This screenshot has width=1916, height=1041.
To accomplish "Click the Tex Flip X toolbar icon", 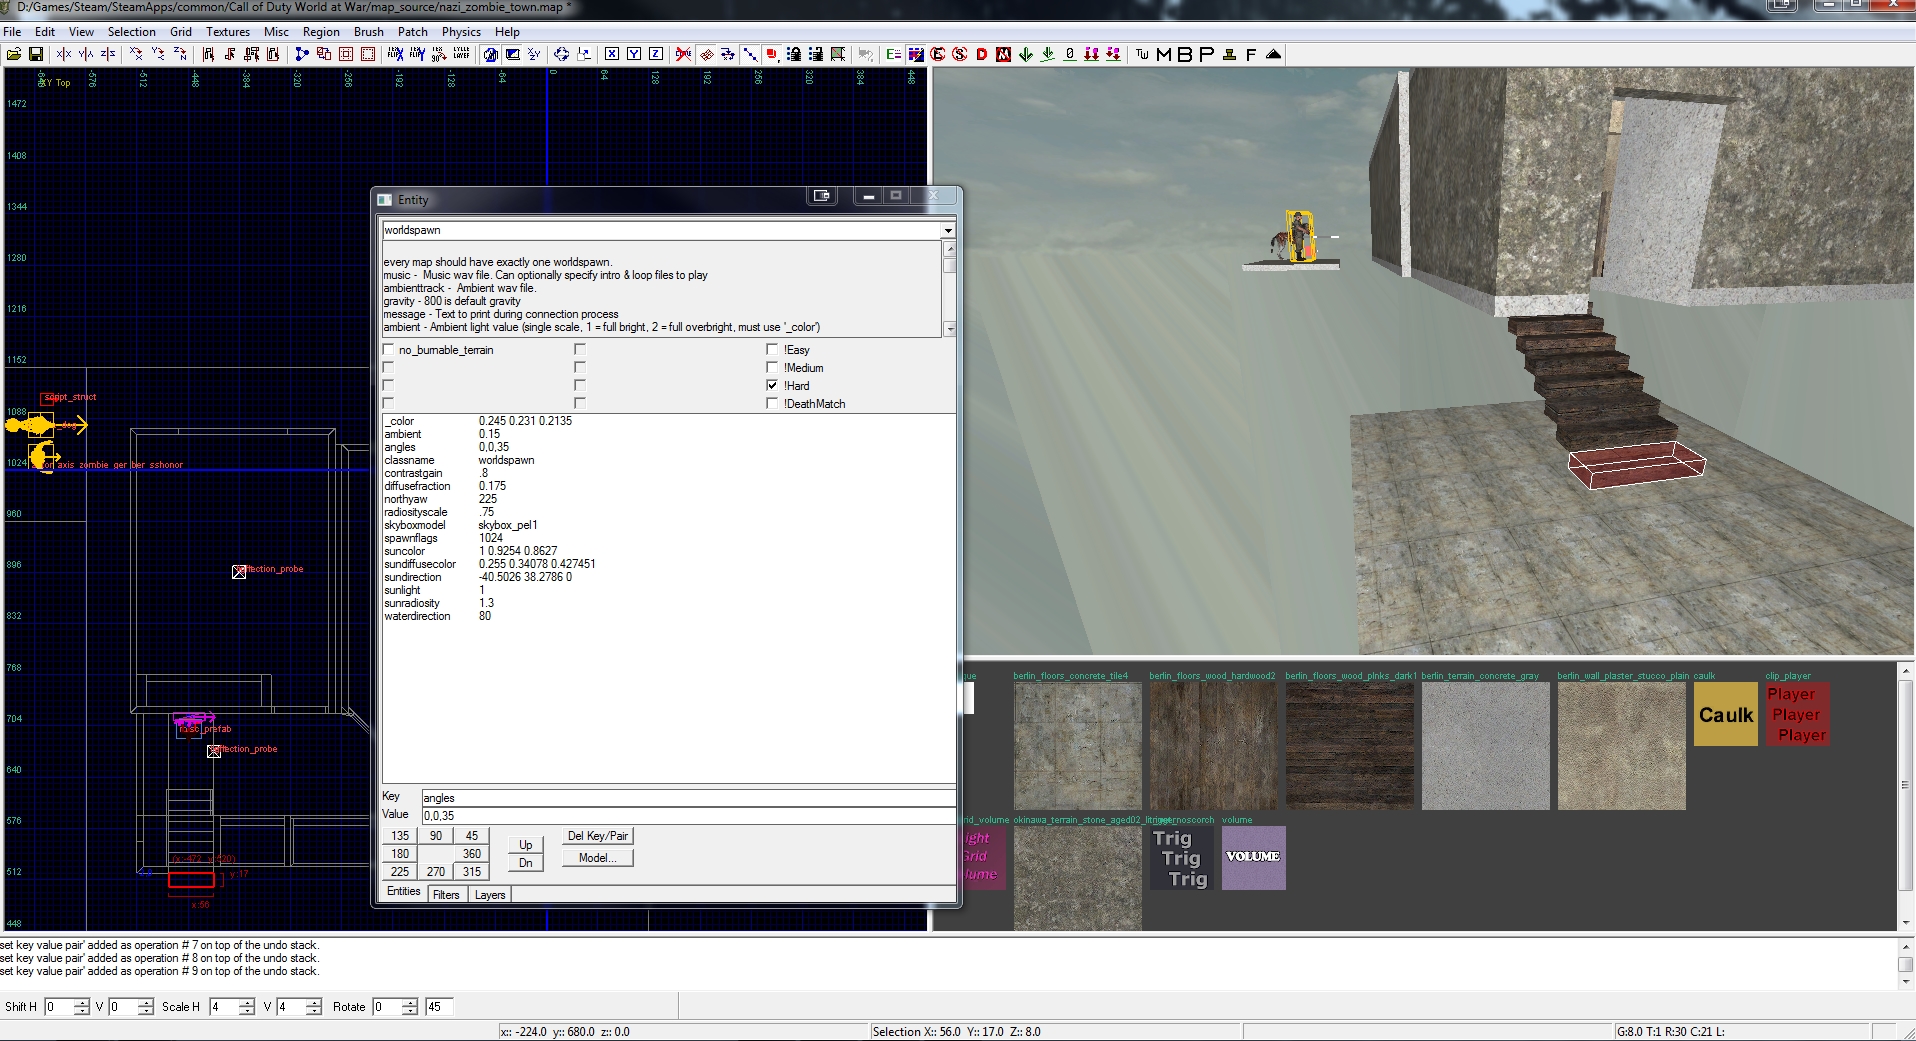I will 395,54.
